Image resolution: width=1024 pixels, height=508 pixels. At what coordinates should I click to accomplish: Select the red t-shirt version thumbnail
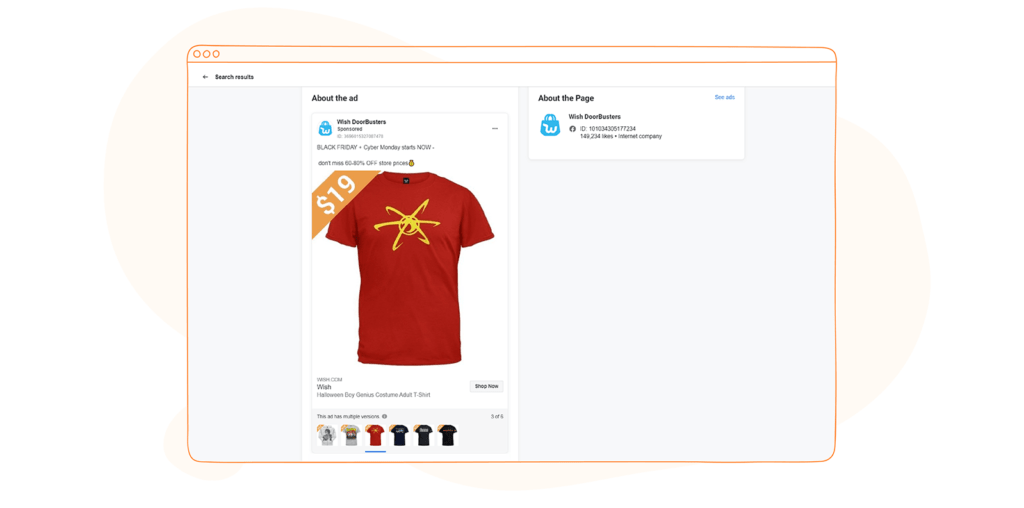pyautogui.click(x=376, y=435)
